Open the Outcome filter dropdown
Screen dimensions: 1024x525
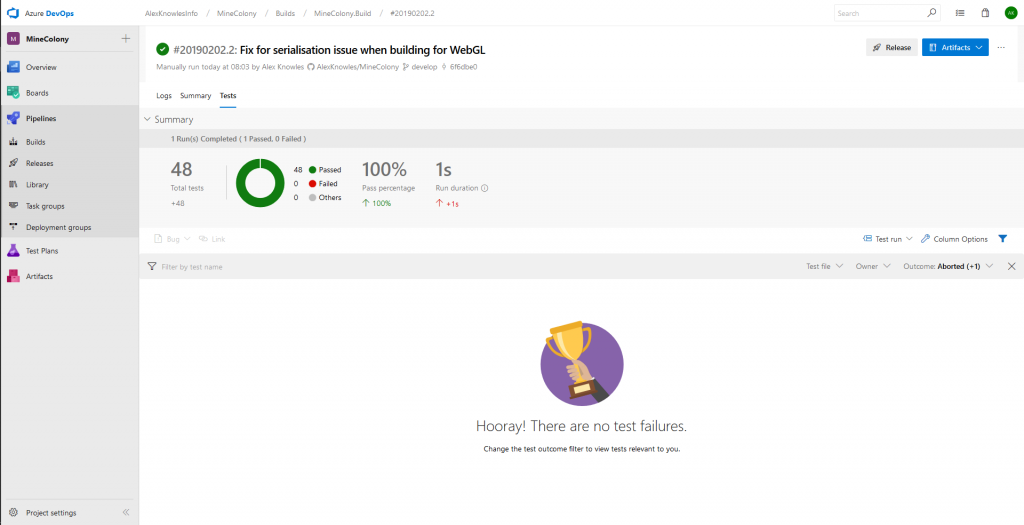(947, 267)
